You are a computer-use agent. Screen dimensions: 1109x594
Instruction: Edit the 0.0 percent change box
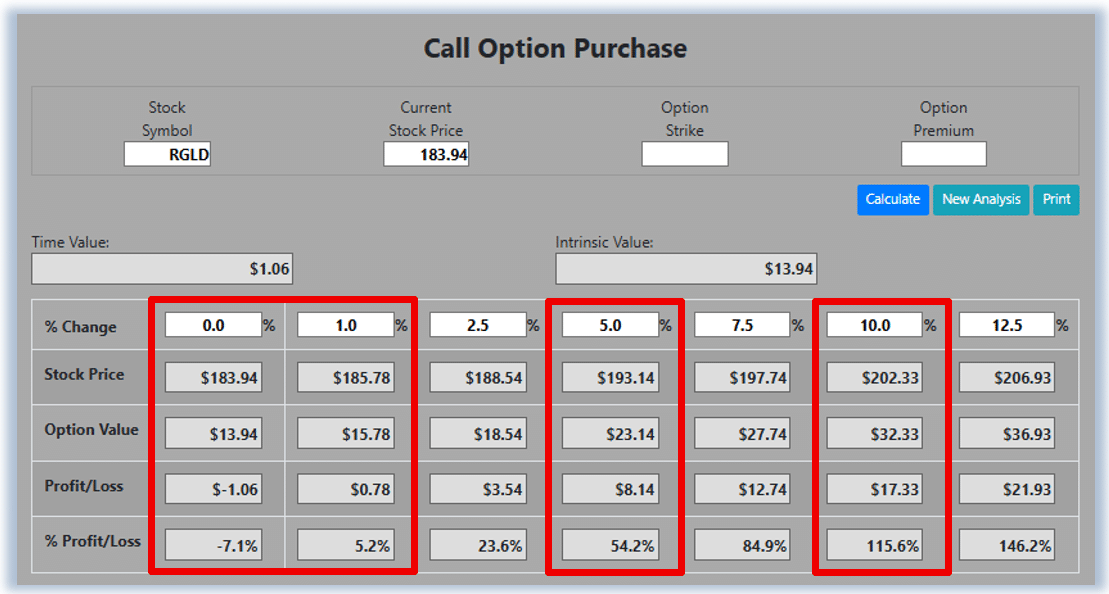click(214, 325)
